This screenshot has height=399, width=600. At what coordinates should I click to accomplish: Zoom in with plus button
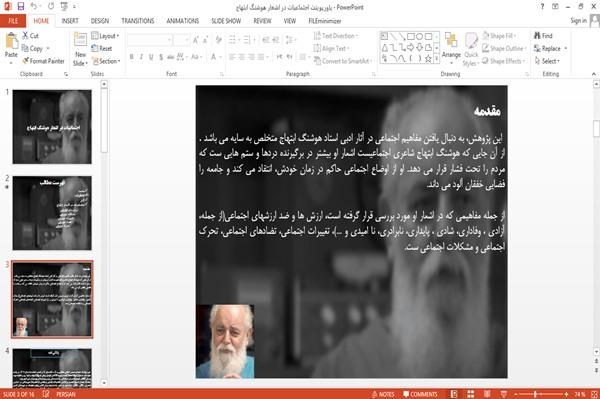pyautogui.click(x=566, y=394)
